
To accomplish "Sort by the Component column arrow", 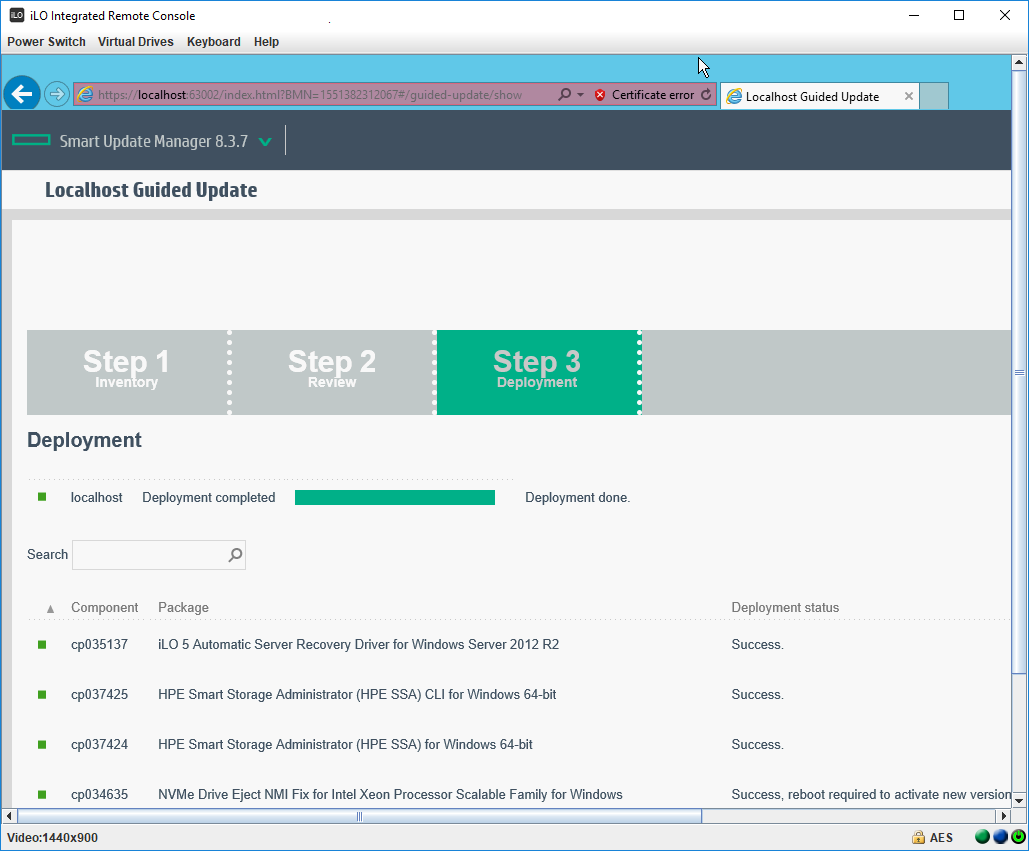I will [51, 609].
